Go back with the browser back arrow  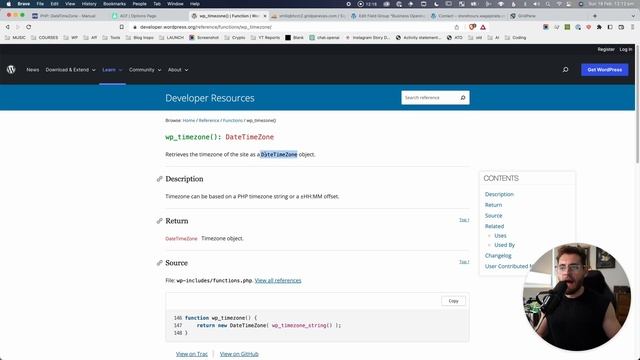pyautogui.click(x=7, y=27)
